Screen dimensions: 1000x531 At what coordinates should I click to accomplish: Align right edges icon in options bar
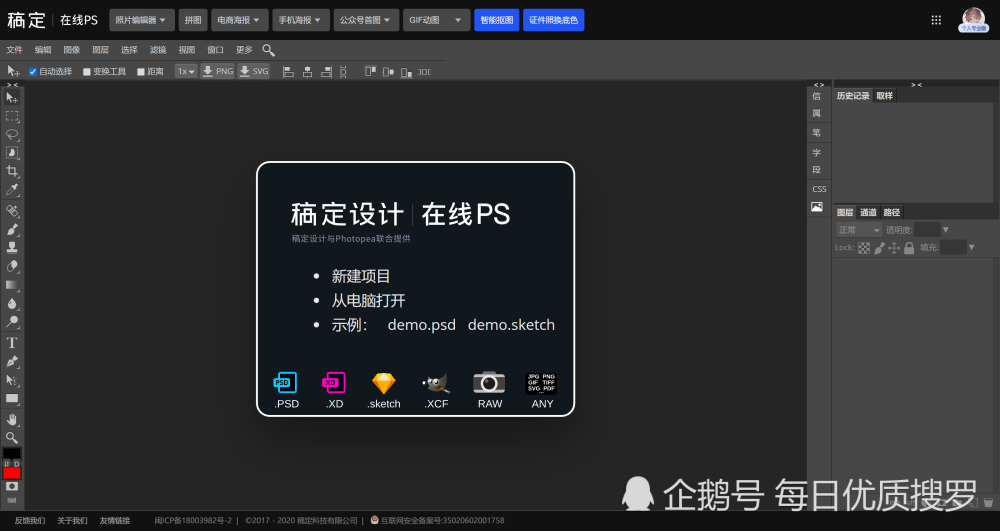pyautogui.click(x=326, y=72)
